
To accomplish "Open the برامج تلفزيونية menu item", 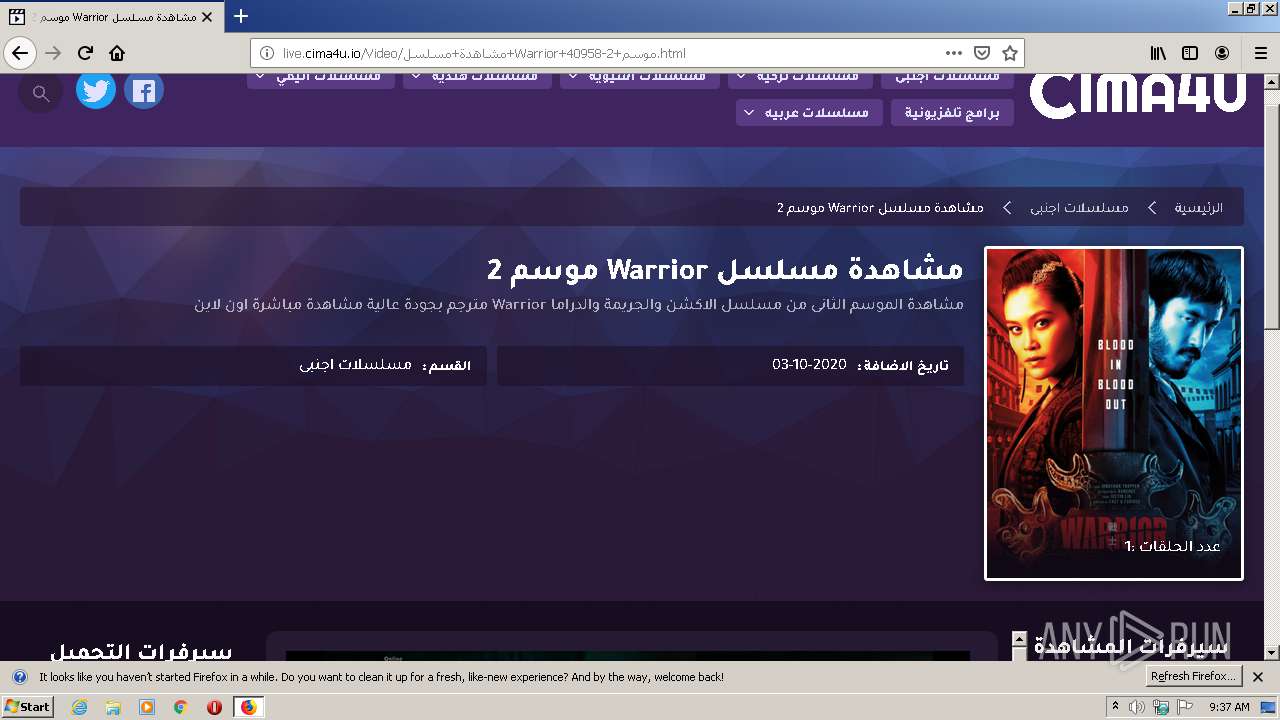I will point(952,113).
